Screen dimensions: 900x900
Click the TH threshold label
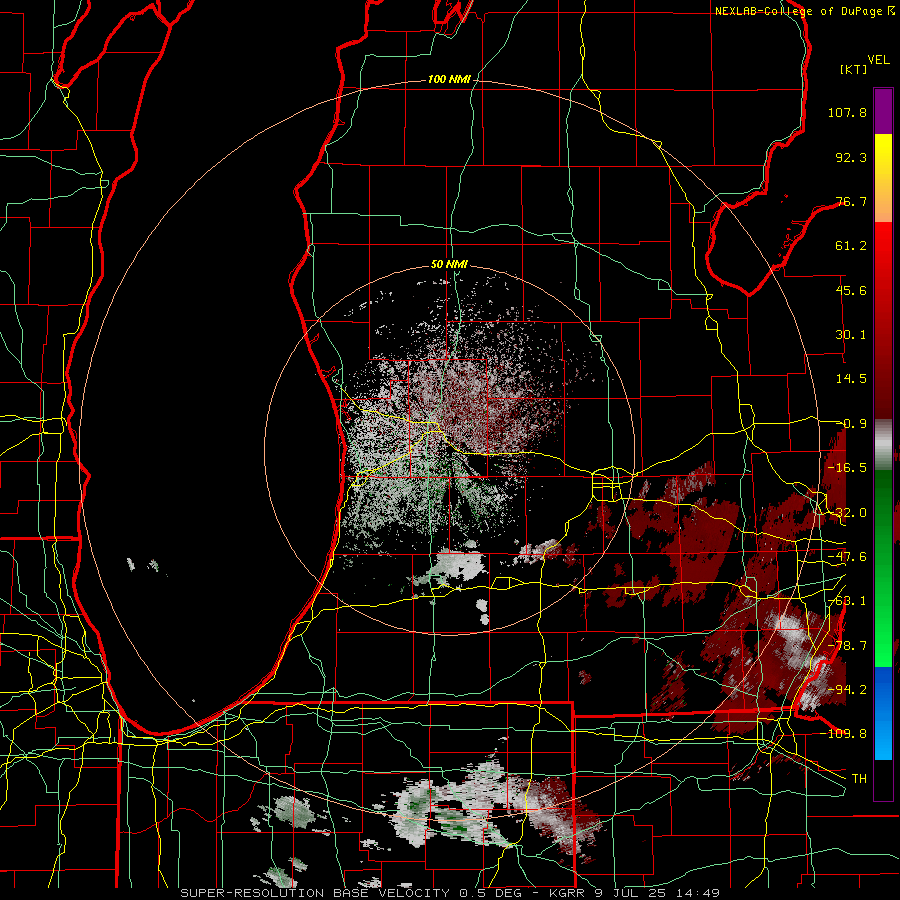(859, 779)
